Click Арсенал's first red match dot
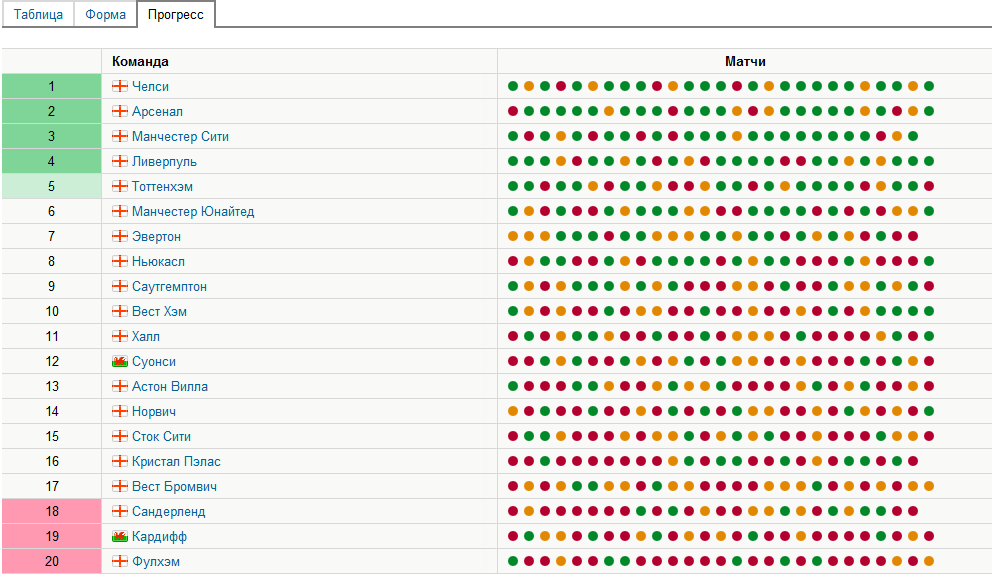The width and height of the screenshot is (994, 577). click(x=513, y=111)
